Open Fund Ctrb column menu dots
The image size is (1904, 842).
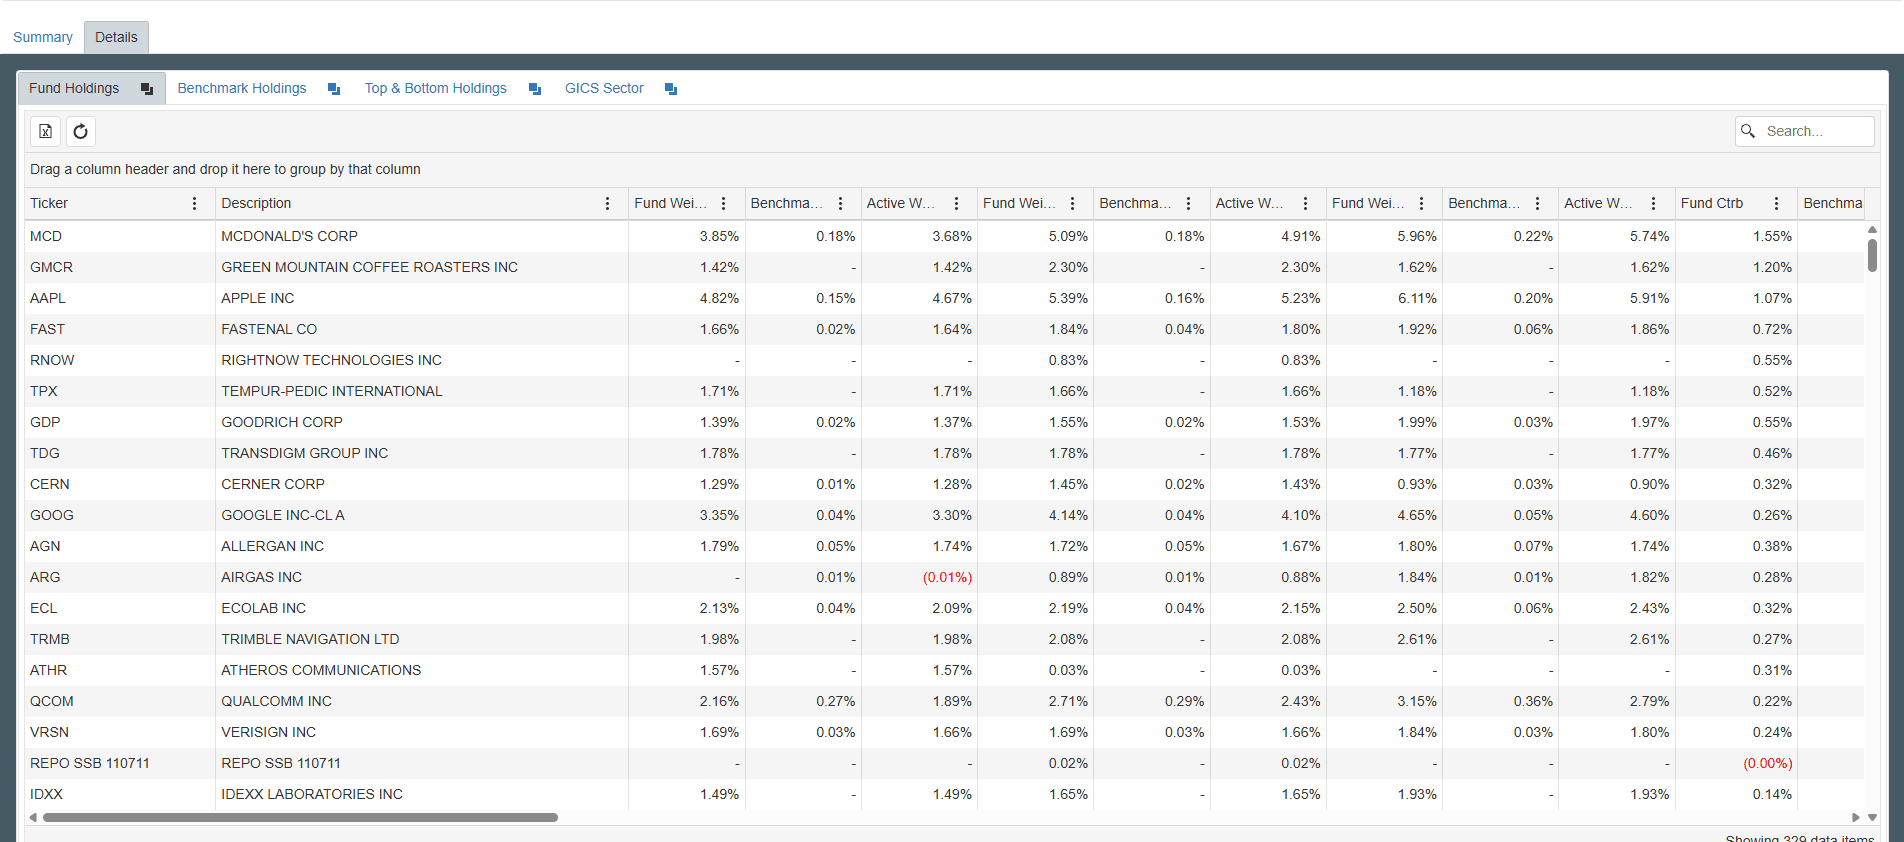1776,203
